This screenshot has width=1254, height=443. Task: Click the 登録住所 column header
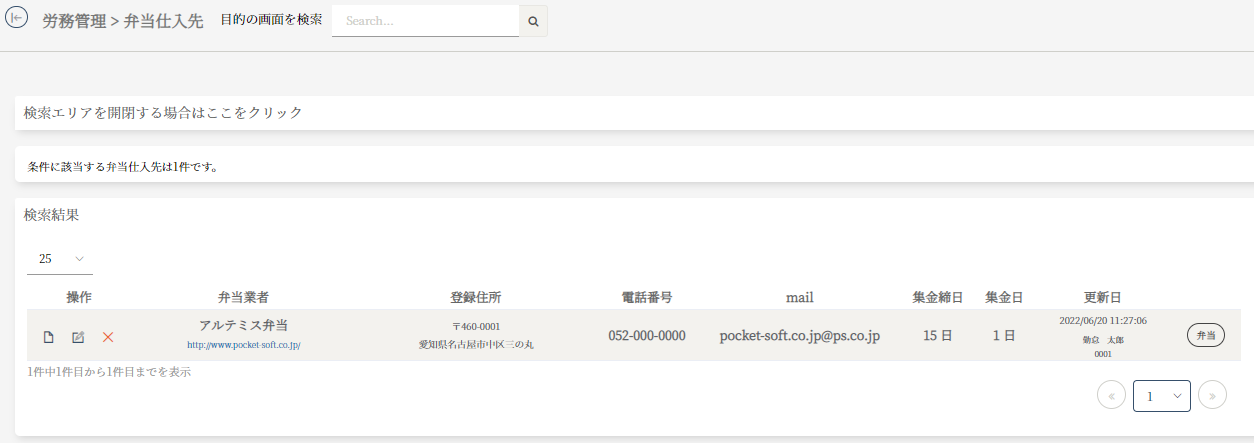coord(476,297)
